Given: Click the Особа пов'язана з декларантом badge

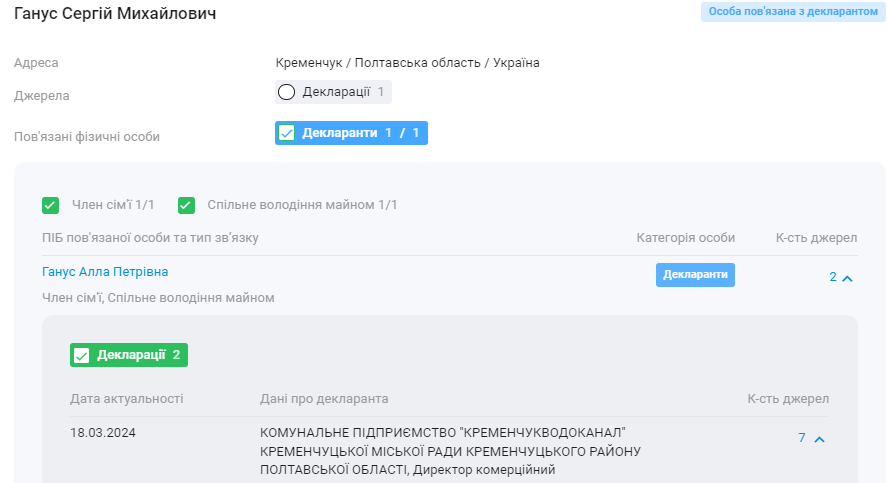Looking at the screenshot, I should click(793, 12).
